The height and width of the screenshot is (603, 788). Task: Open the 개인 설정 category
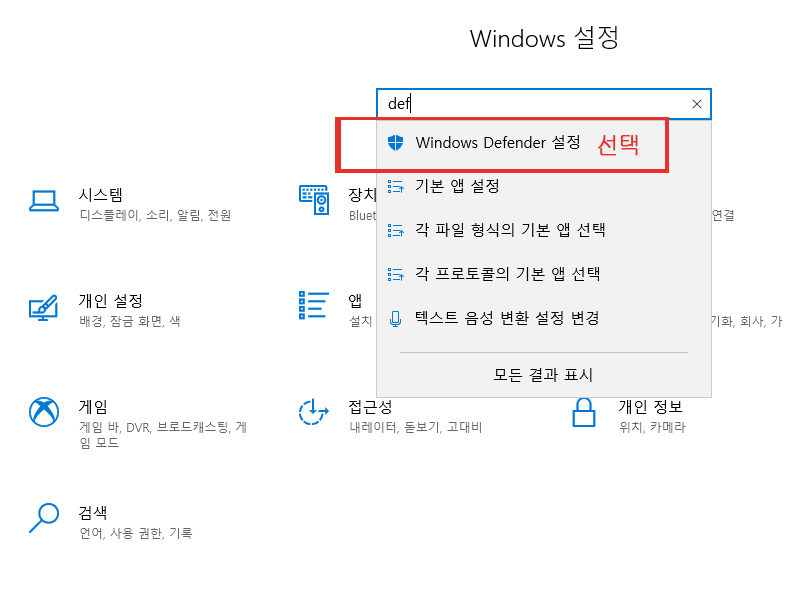click(111, 301)
